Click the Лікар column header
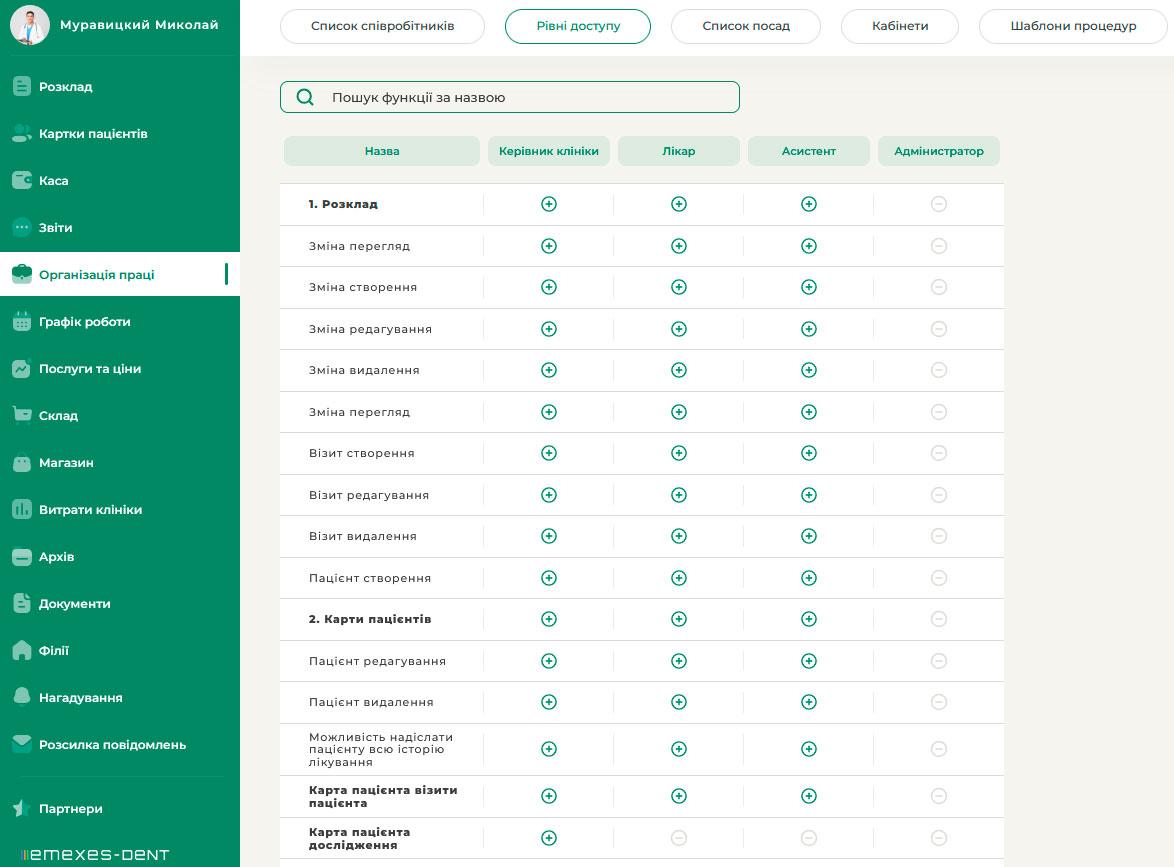The image size is (1174, 867). (679, 151)
